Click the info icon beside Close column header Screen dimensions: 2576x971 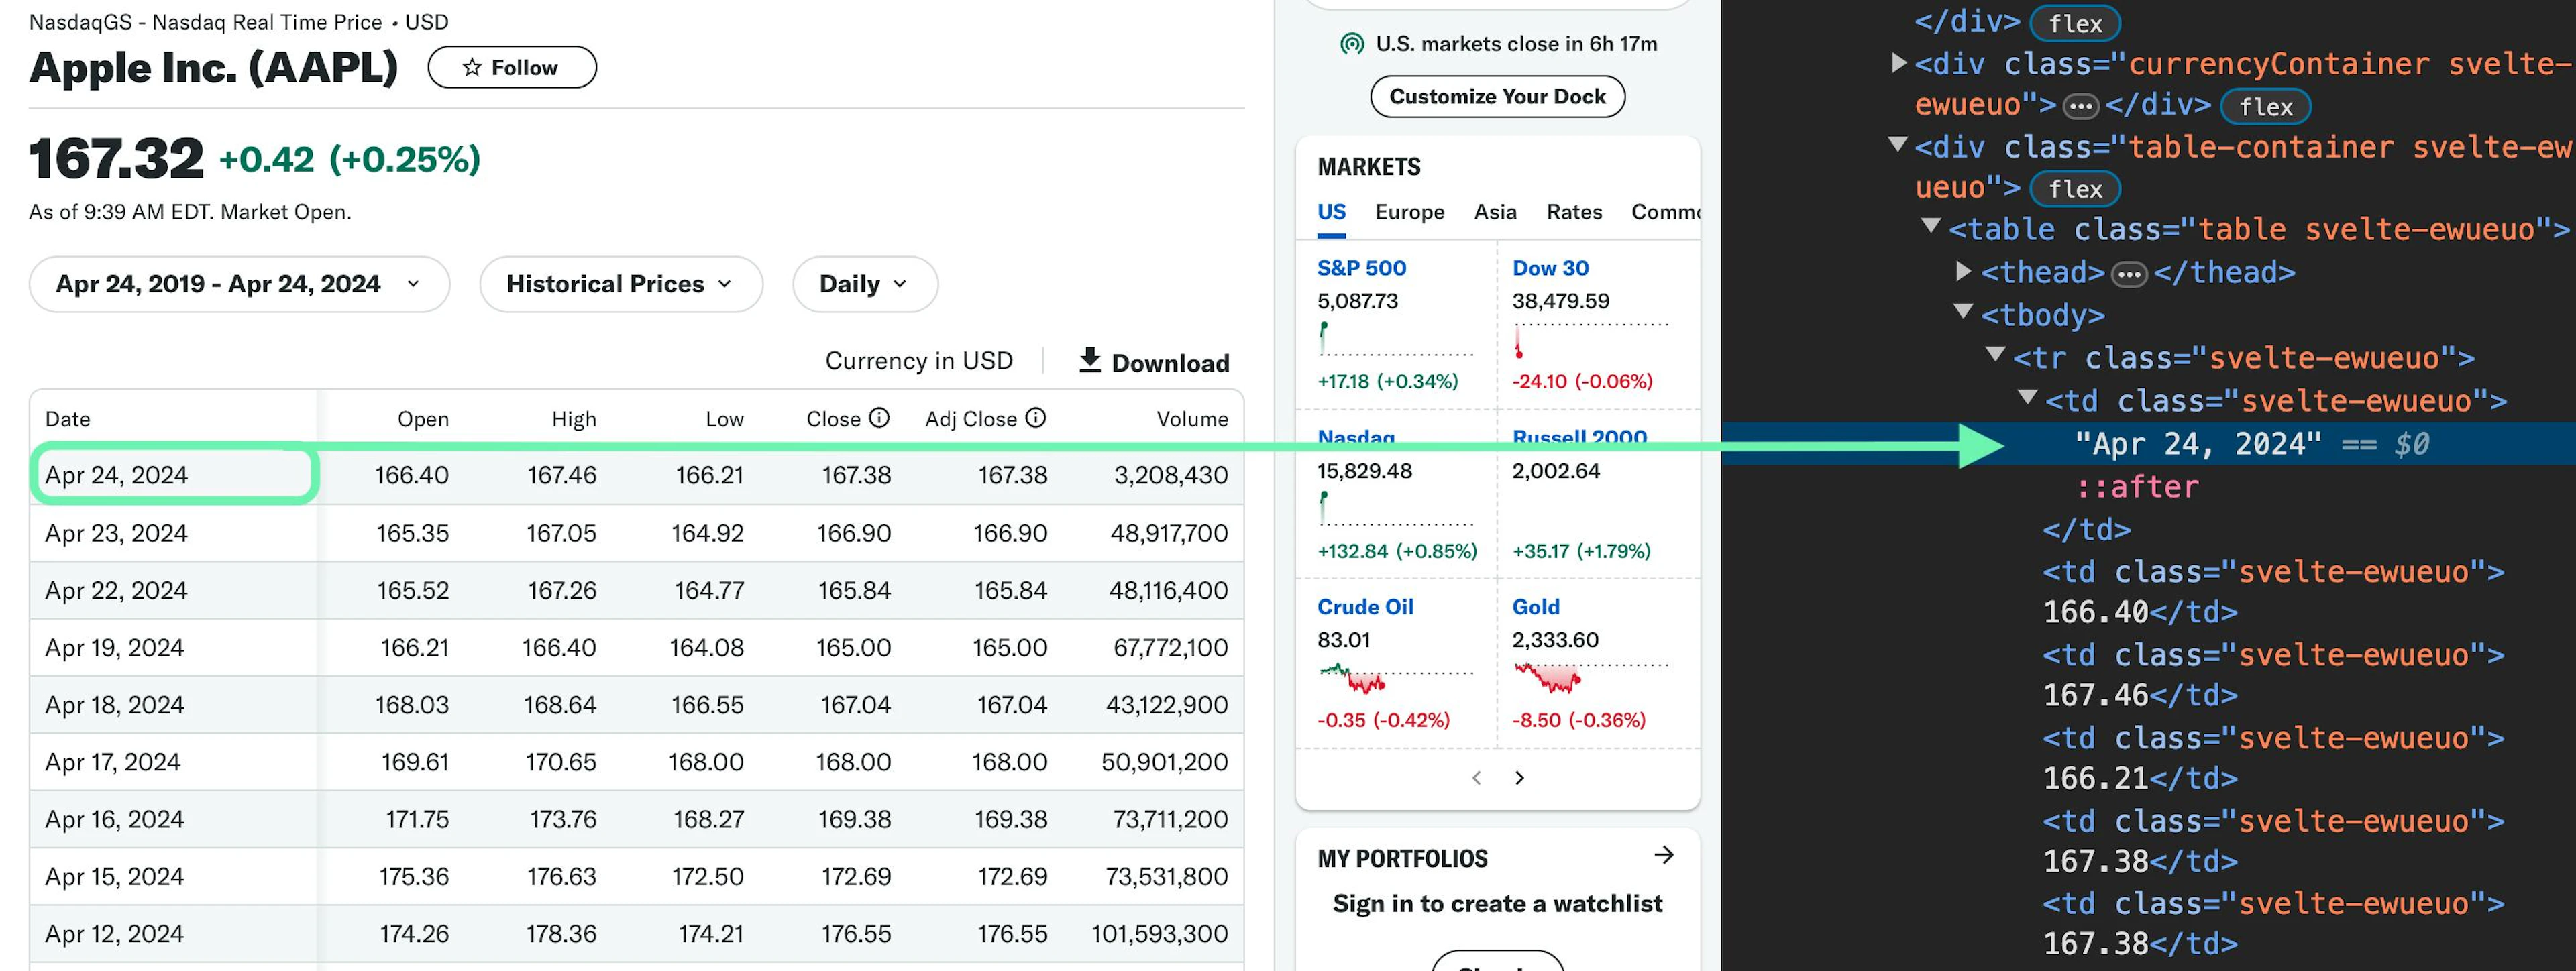[x=879, y=418]
